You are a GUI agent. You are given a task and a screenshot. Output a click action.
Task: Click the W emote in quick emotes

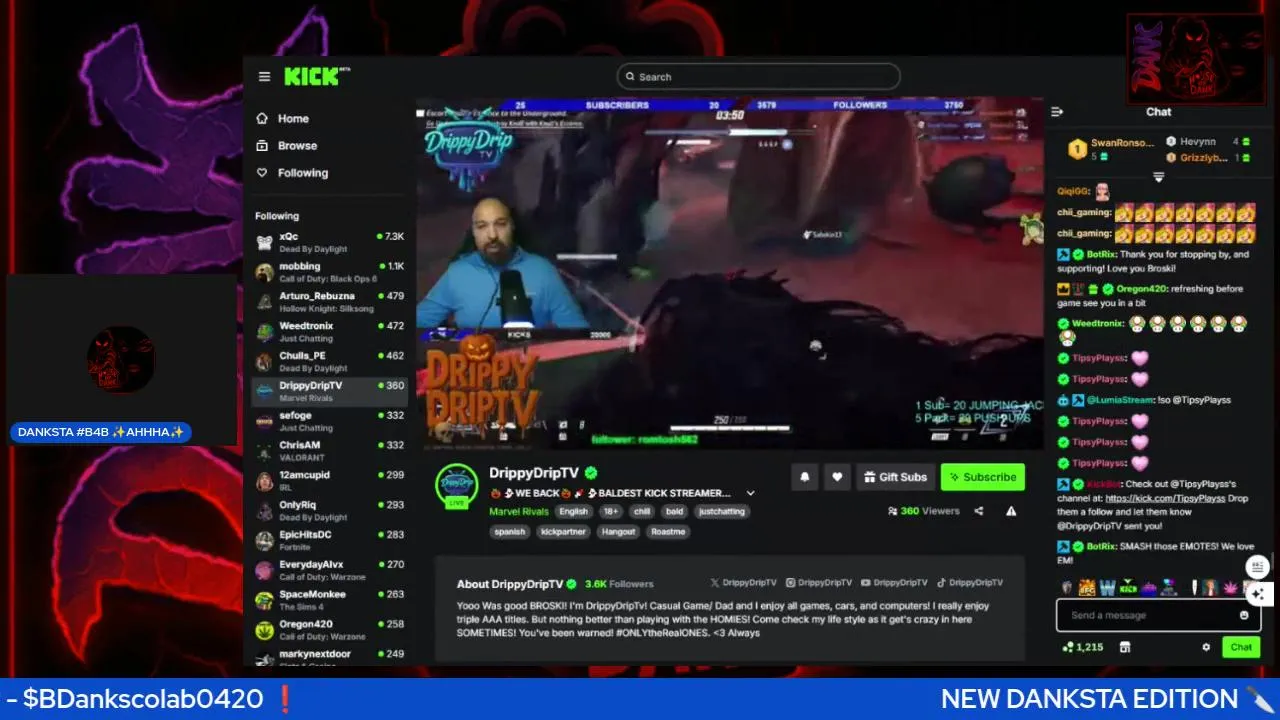(x=1107, y=587)
